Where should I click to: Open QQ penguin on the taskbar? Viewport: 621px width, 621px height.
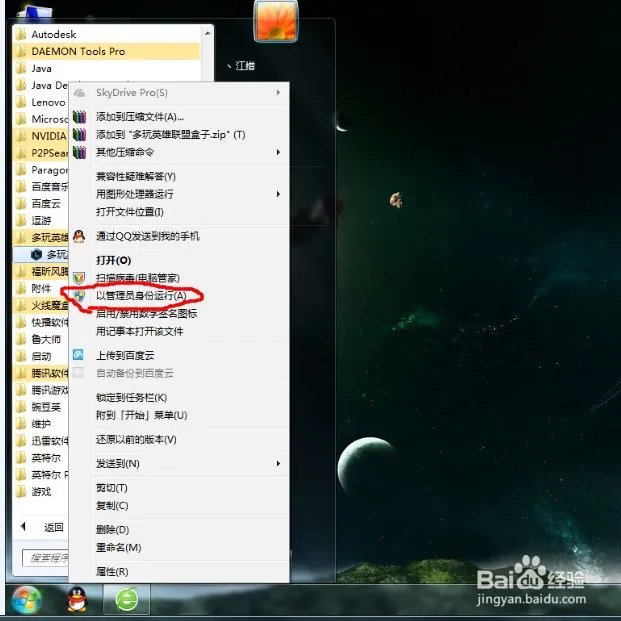pos(77,600)
